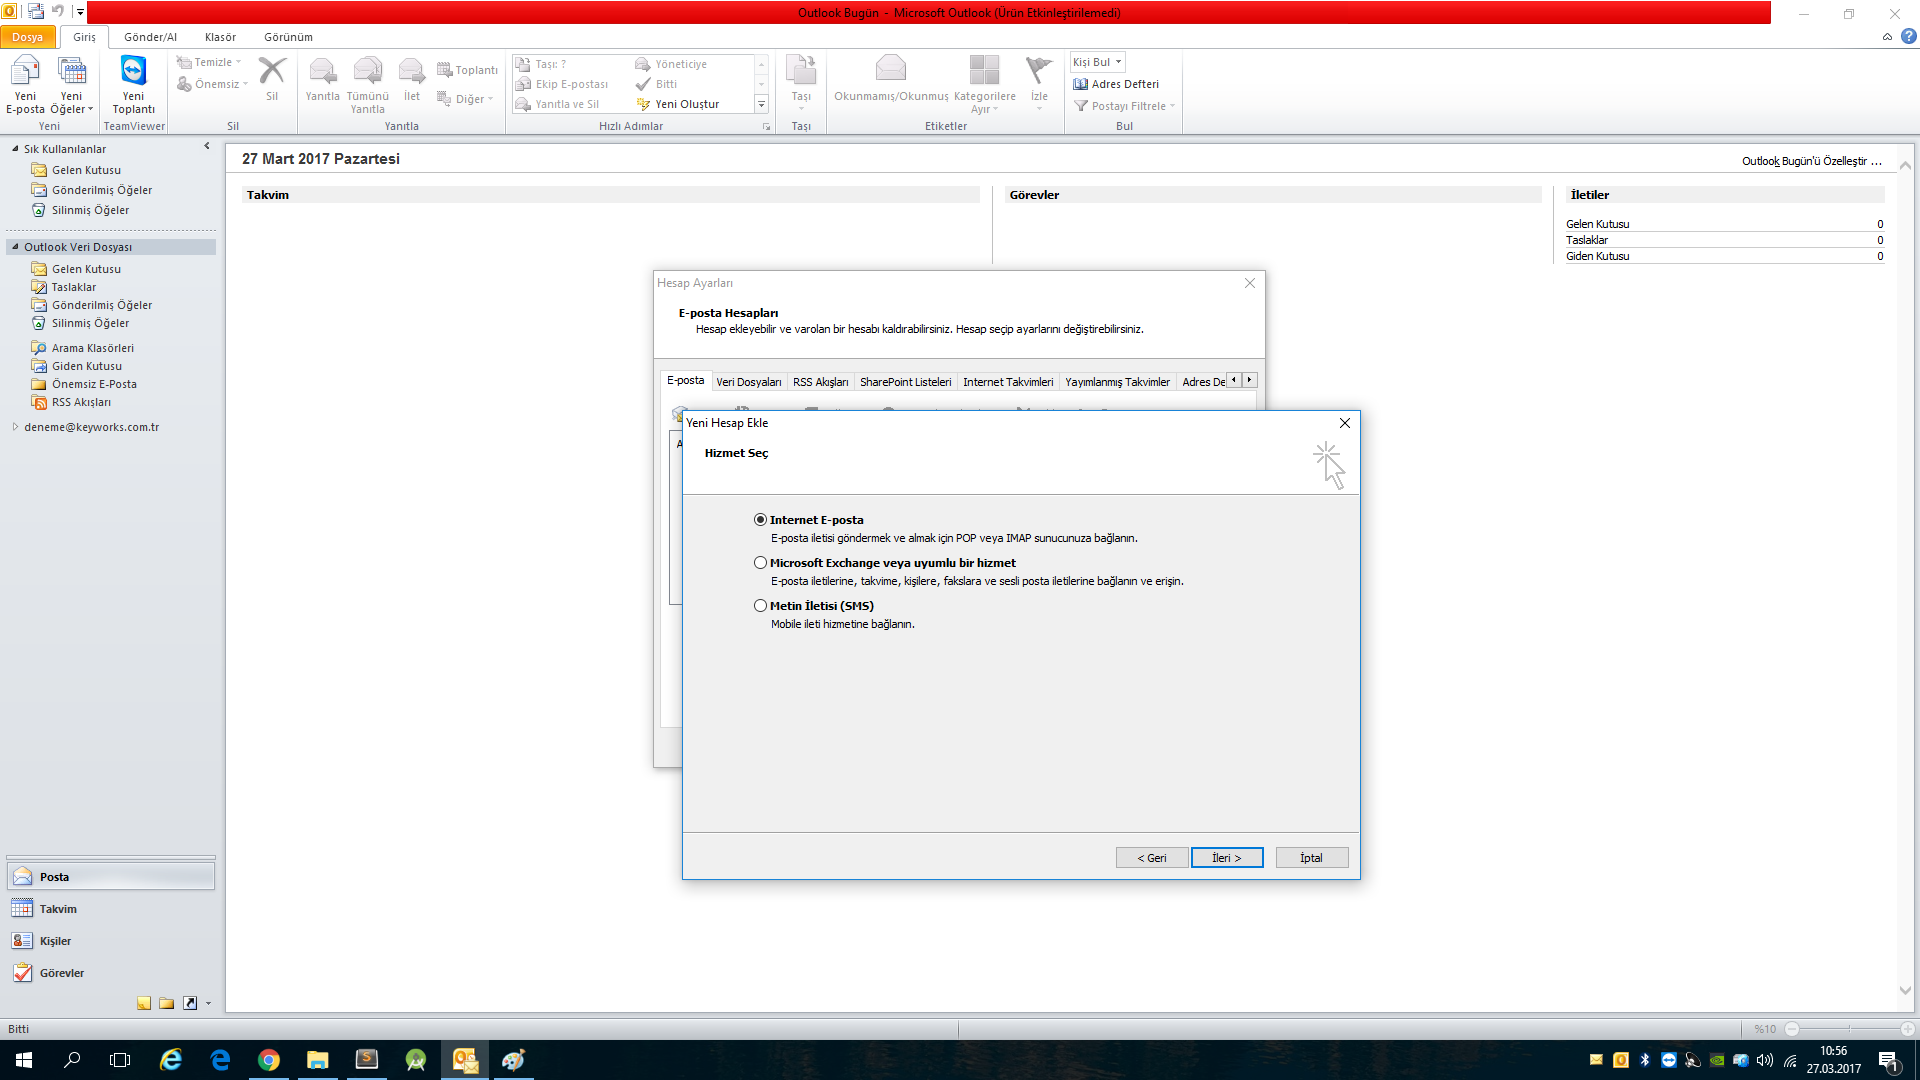This screenshot has height=1080, width=1920.
Task: Click the zoom in plus button
Action: pos(1907,1029)
